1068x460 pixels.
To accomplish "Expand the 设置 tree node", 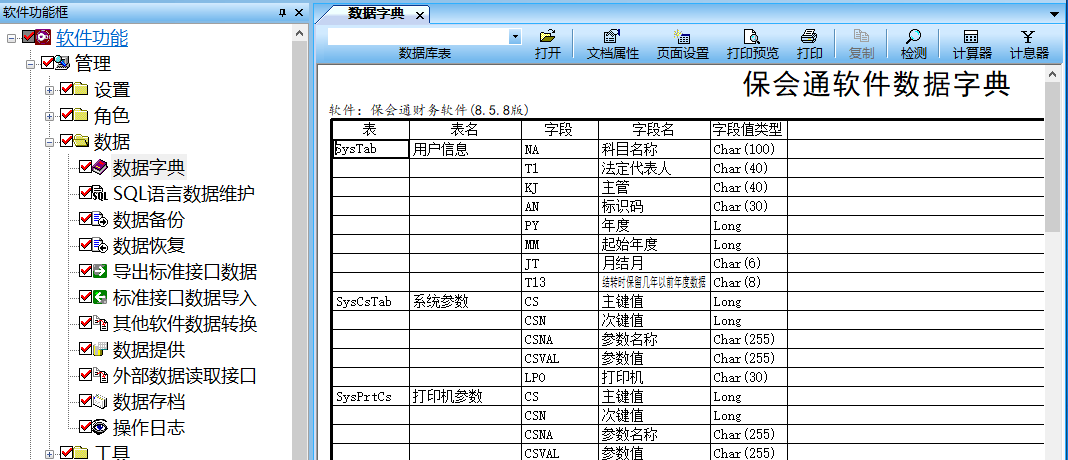I will 50,90.
